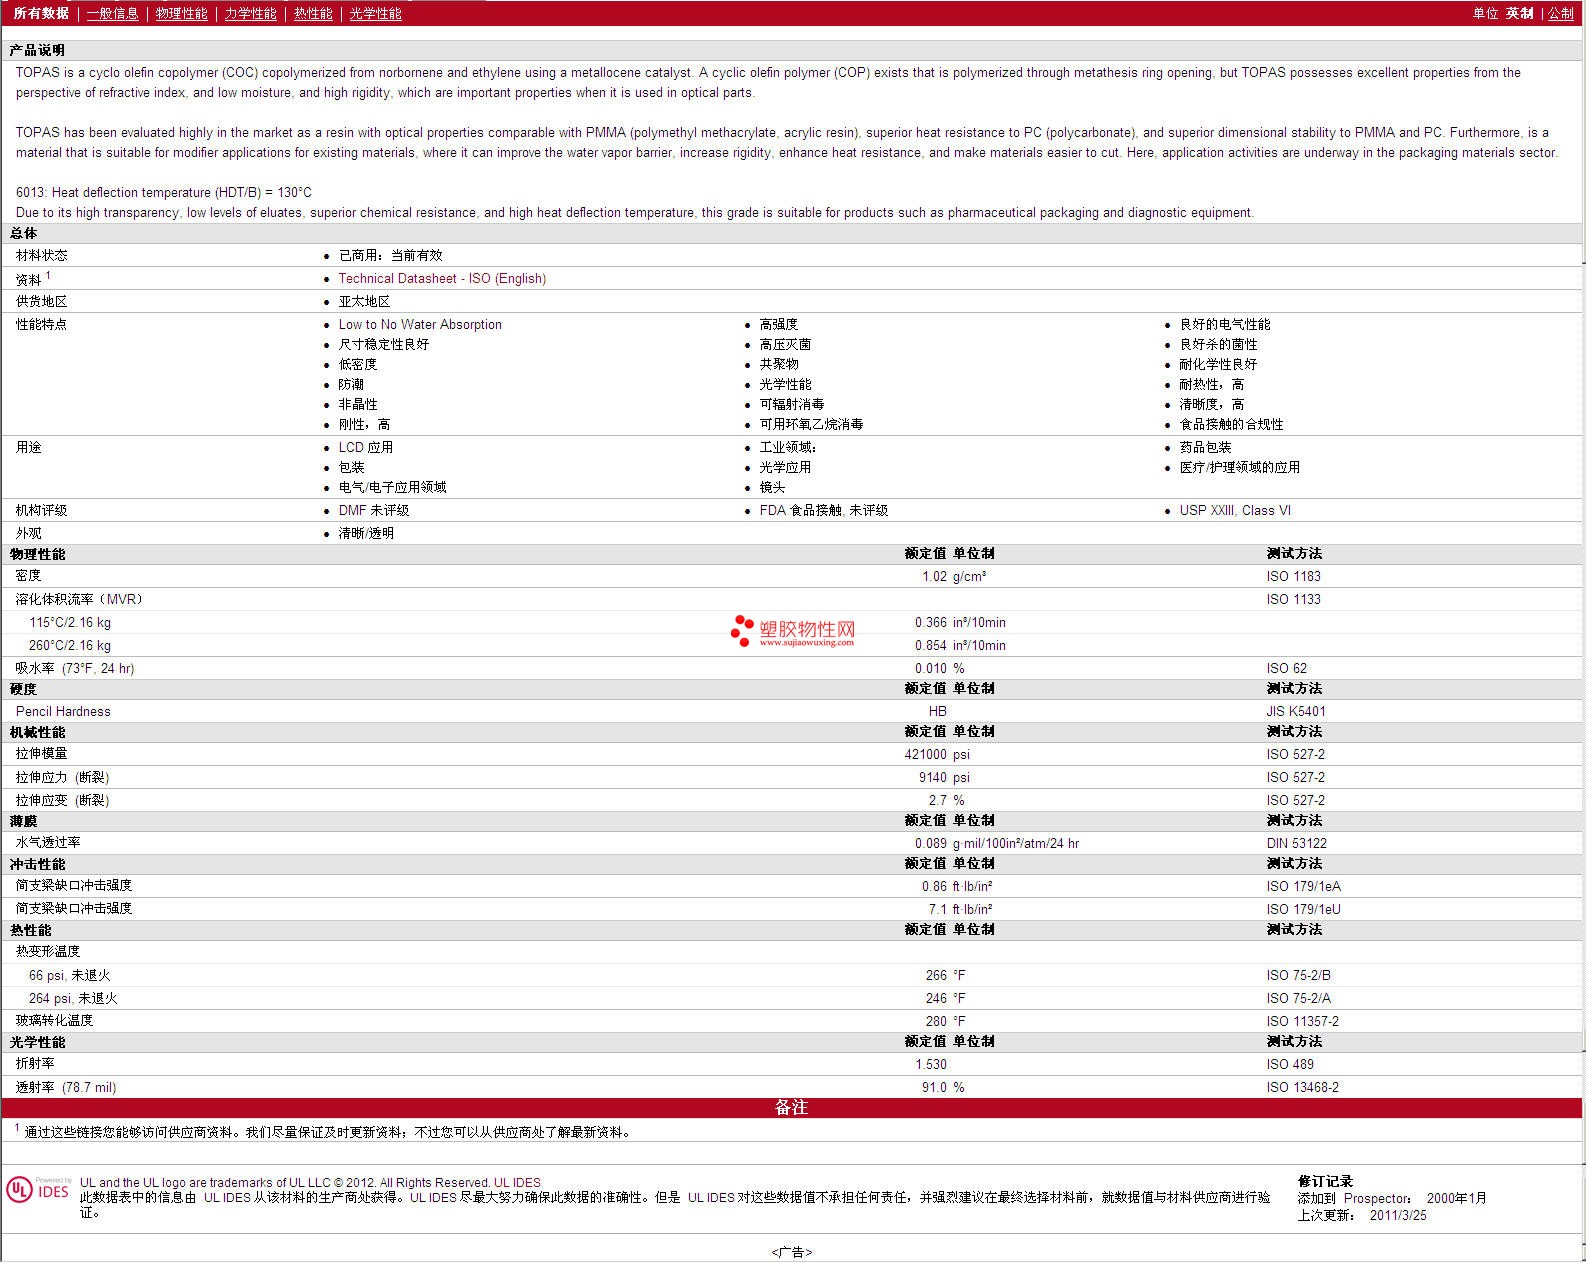The image size is (1586, 1263).
Task: Click the 密度 value 1.02 g/cm³
Action: click(x=954, y=576)
